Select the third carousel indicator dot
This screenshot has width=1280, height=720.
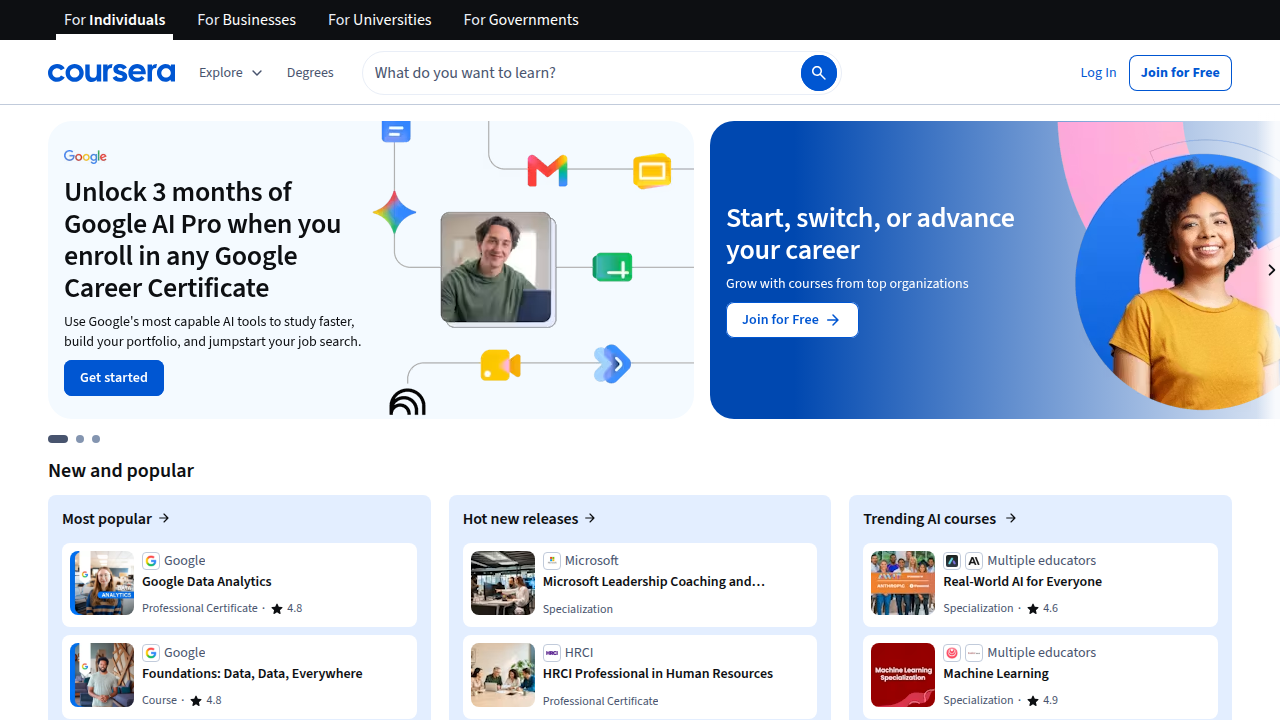coord(96,439)
